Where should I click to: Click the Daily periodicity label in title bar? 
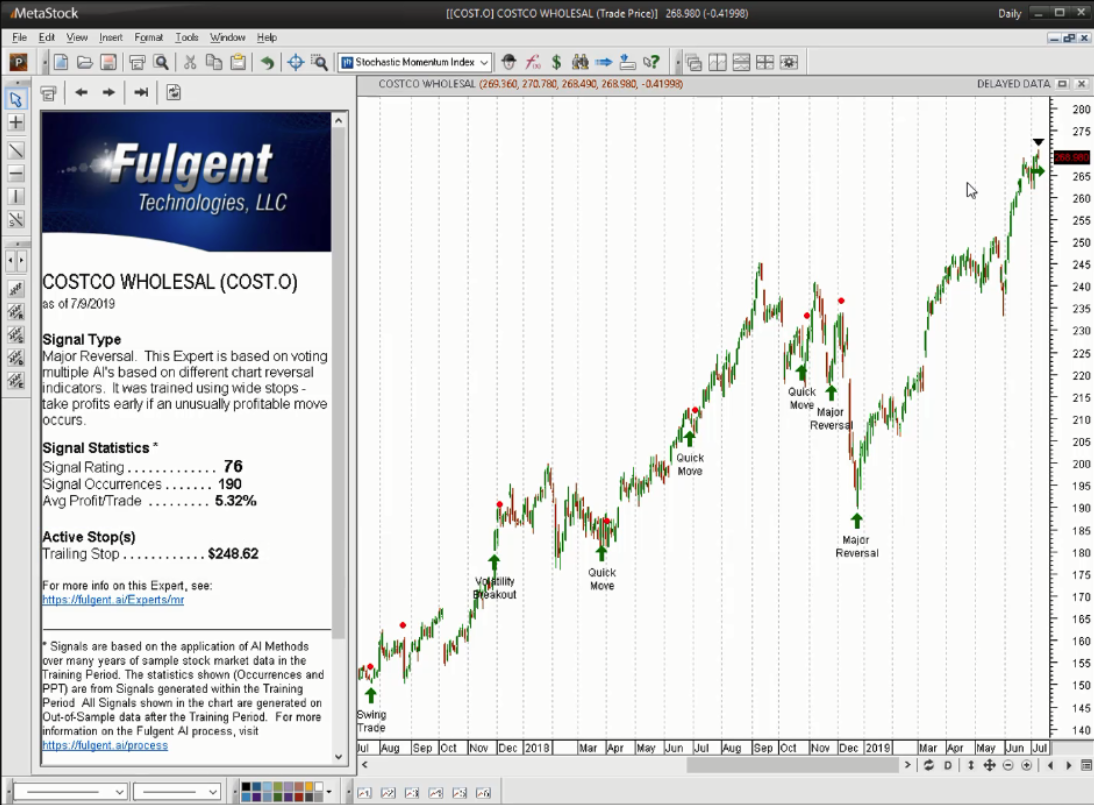[x=1009, y=13]
